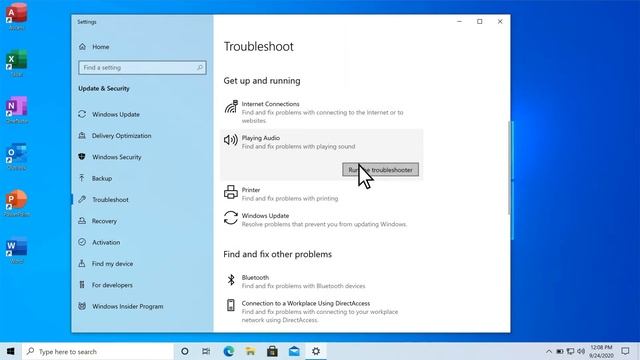Open Delivery Optimization page
This screenshot has width=640, height=360.
122,136
